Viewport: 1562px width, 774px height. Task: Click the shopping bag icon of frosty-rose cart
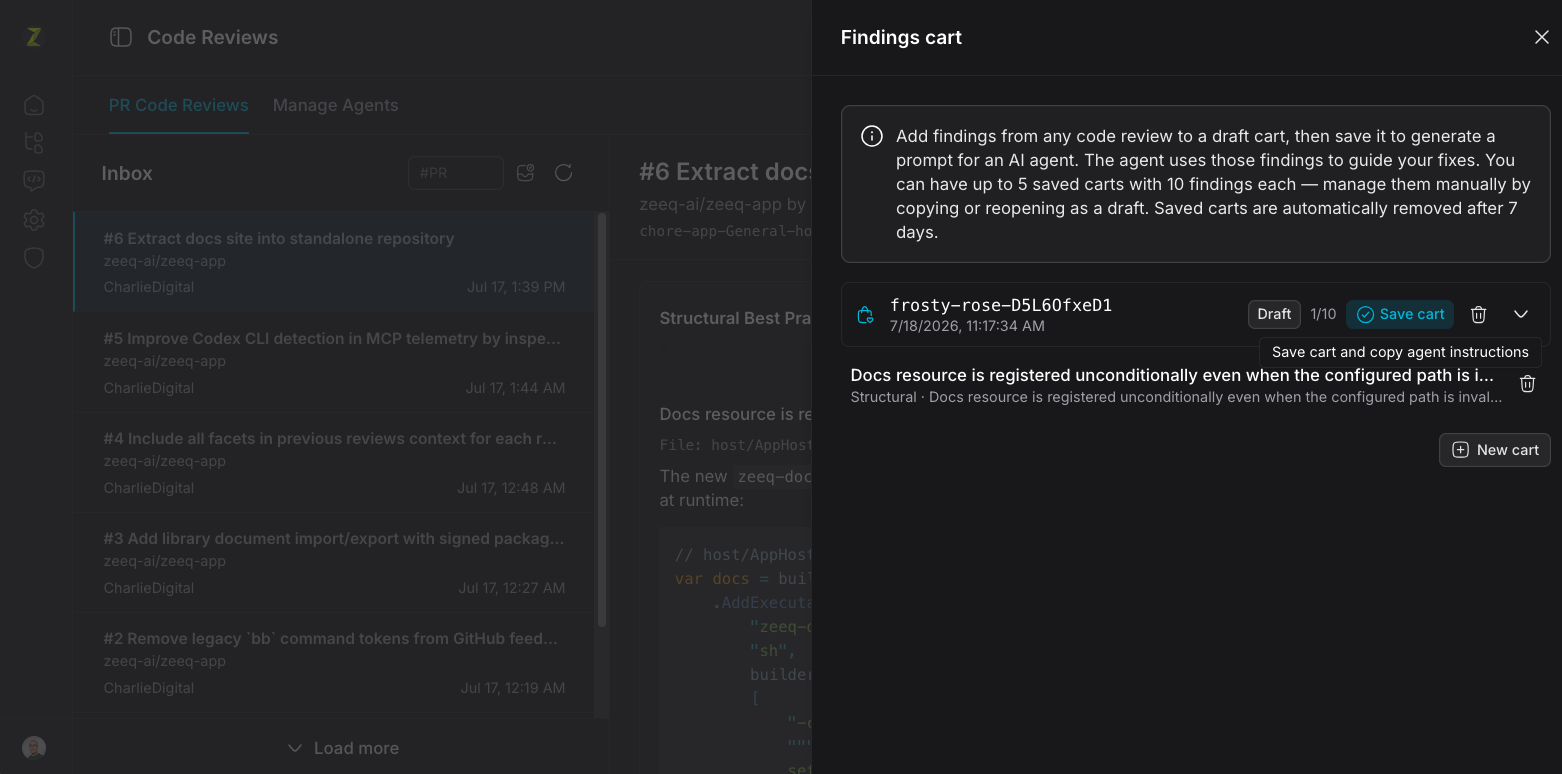coord(866,315)
